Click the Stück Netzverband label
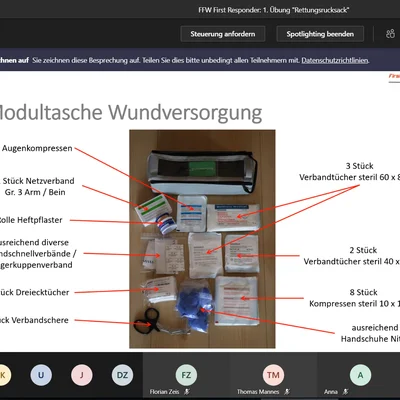 [37, 186]
